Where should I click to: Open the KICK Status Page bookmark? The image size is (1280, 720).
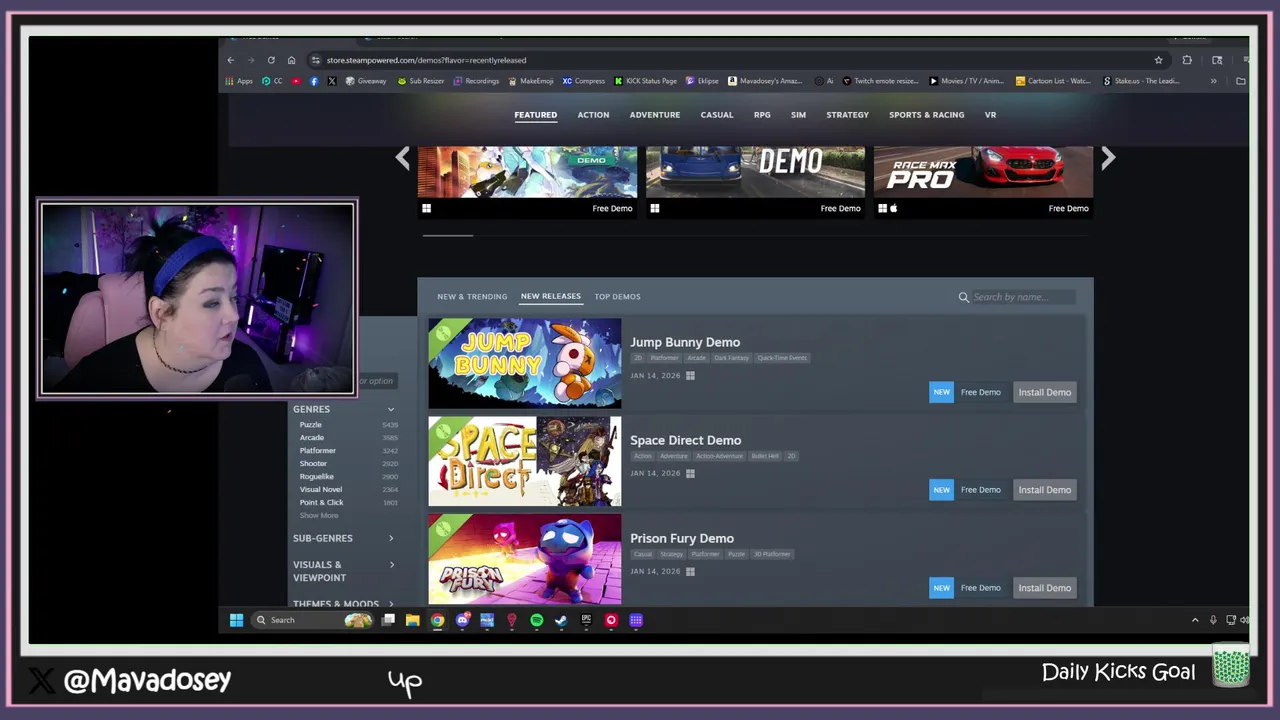tap(645, 81)
